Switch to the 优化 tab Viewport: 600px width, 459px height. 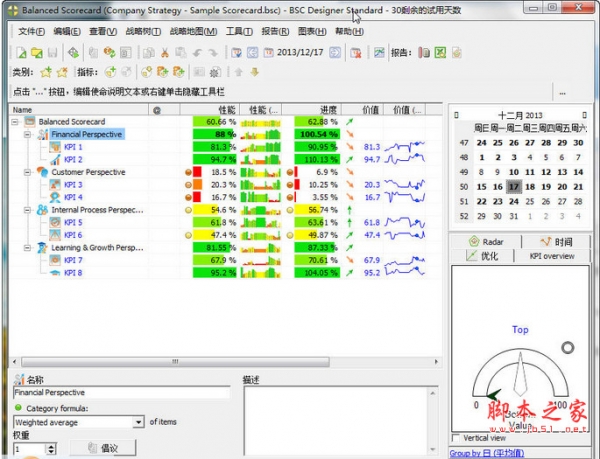coord(482,256)
